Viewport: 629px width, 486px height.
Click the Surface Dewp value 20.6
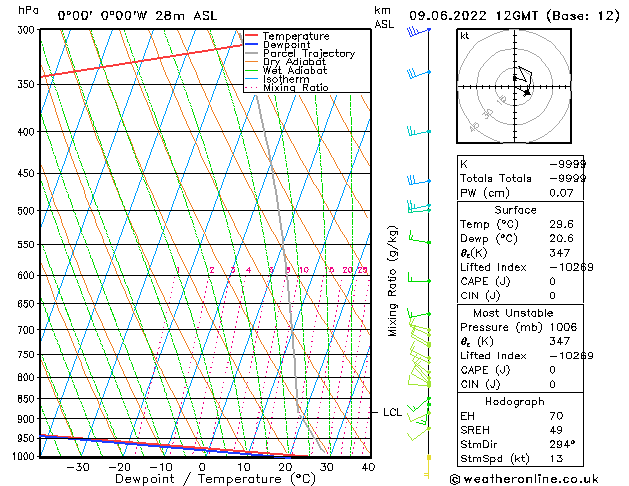coord(561,239)
